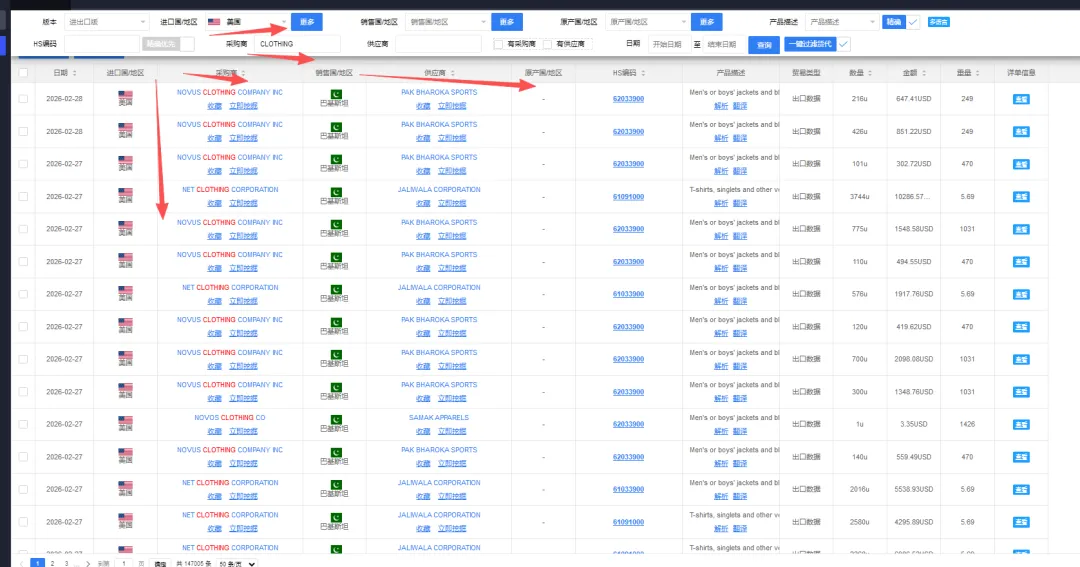Open detail view button for 426u row
Screen dimensions: 1080x567
[x=1021, y=132]
